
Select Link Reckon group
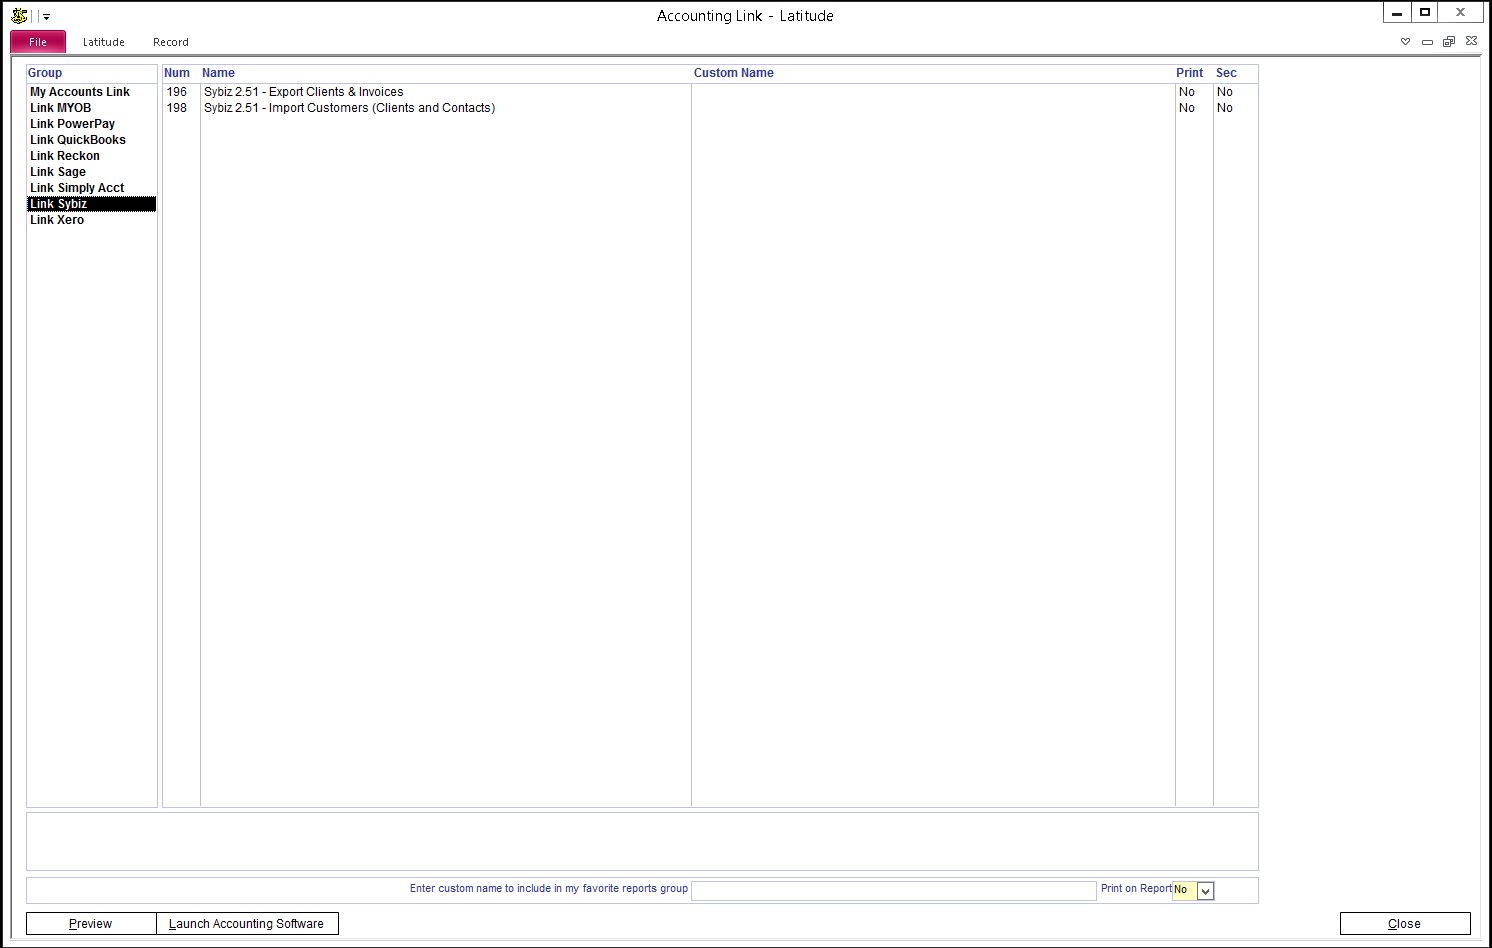tap(91, 156)
